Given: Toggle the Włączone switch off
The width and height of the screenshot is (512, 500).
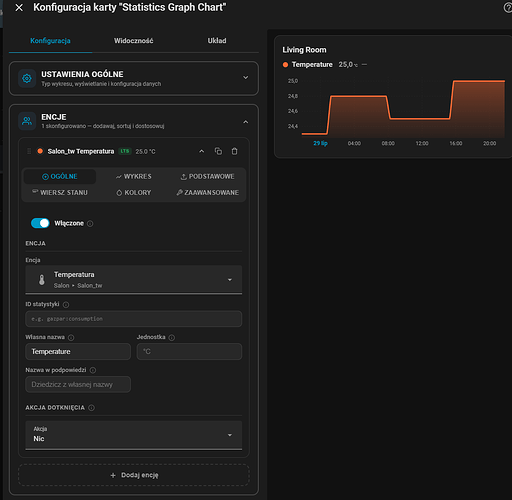Looking at the screenshot, I should pyautogui.click(x=40, y=223).
